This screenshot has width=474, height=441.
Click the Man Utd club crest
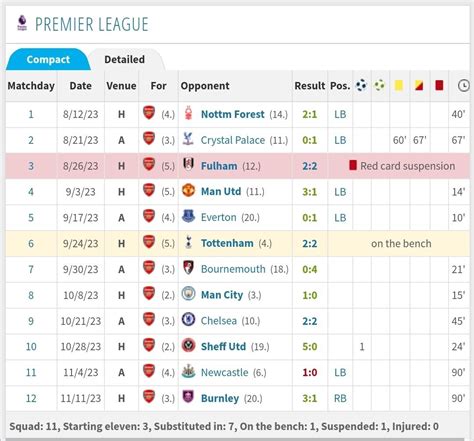(x=188, y=191)
